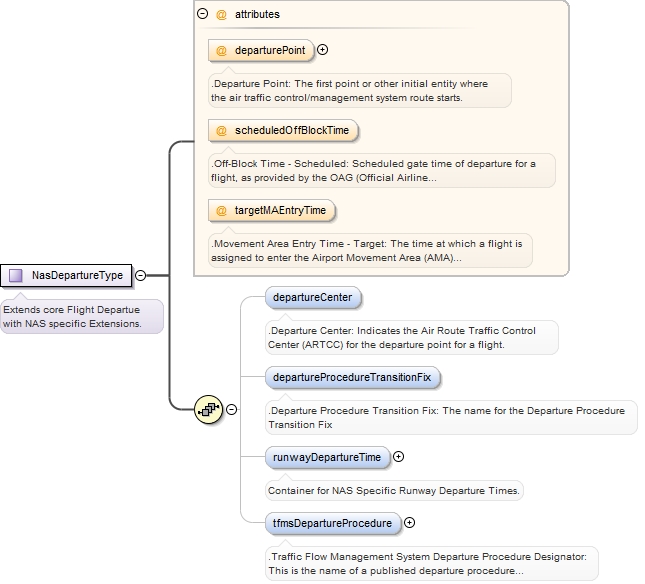Expand the runwayDepartureTime element
Image resolution: width=645 pixels, height=584 pixels.
click(x=398, y=457)
